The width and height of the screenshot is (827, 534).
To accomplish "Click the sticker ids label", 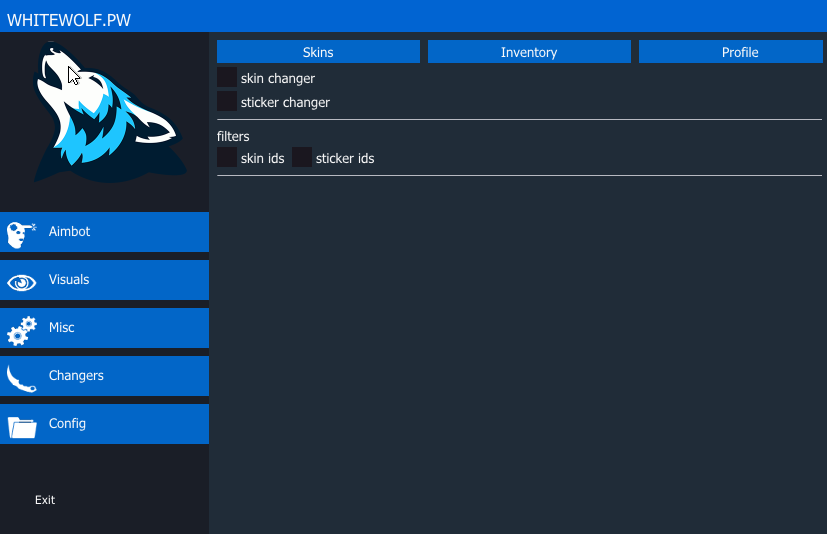I will coord(344,158).
